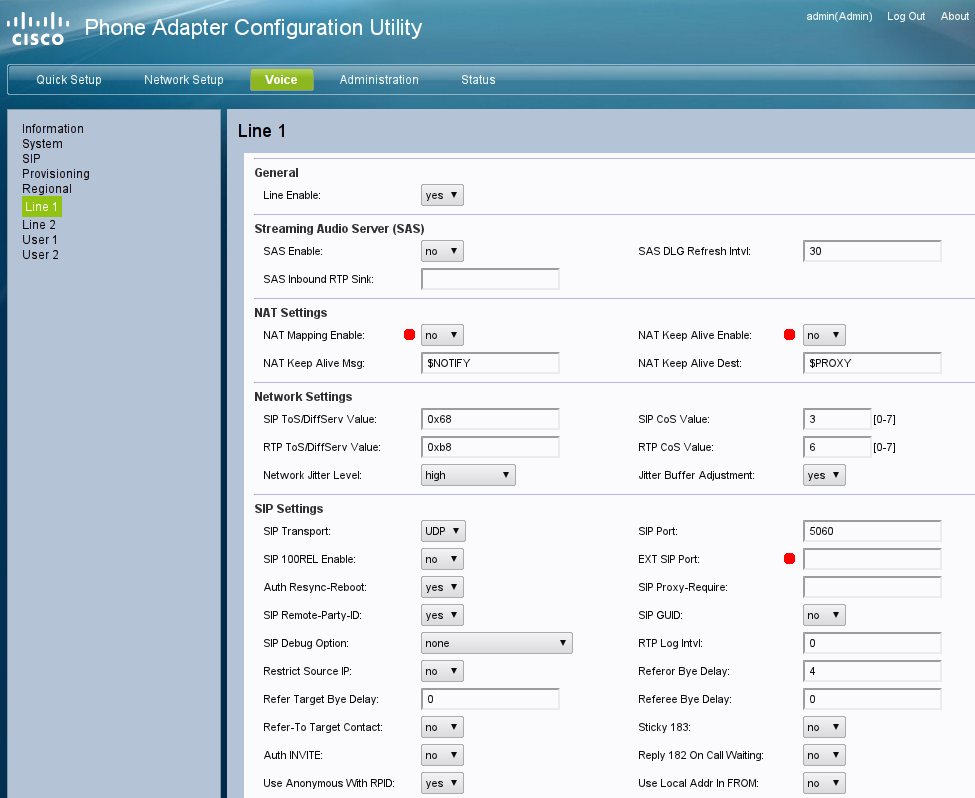Focus the NAT Keep Alive Msg field

point(490,363)
